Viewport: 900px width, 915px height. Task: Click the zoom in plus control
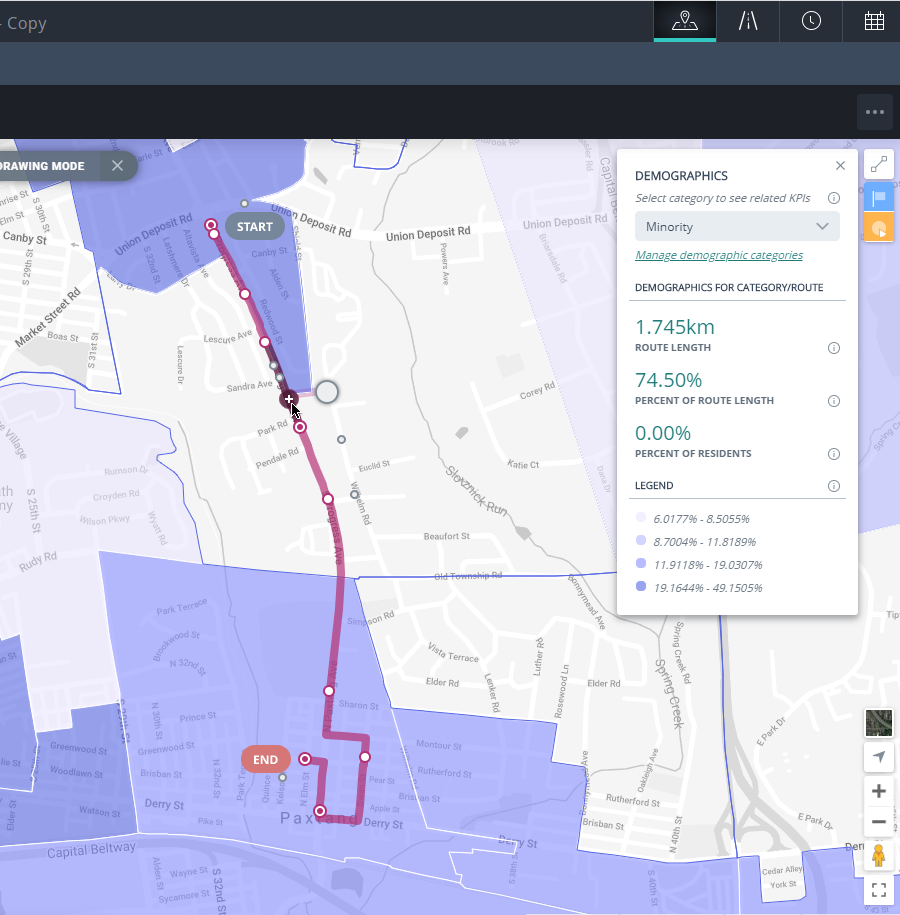click(x=878, y=790)
